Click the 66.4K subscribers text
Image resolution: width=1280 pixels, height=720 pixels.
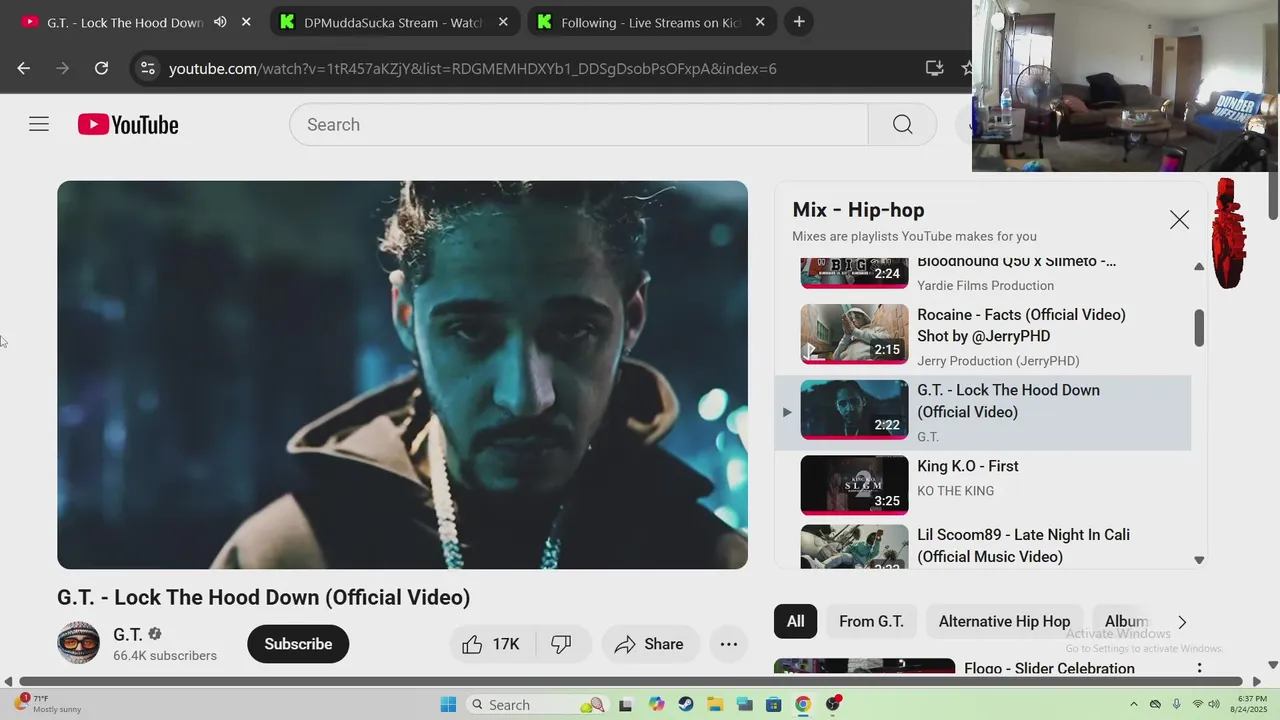[165, 656]
